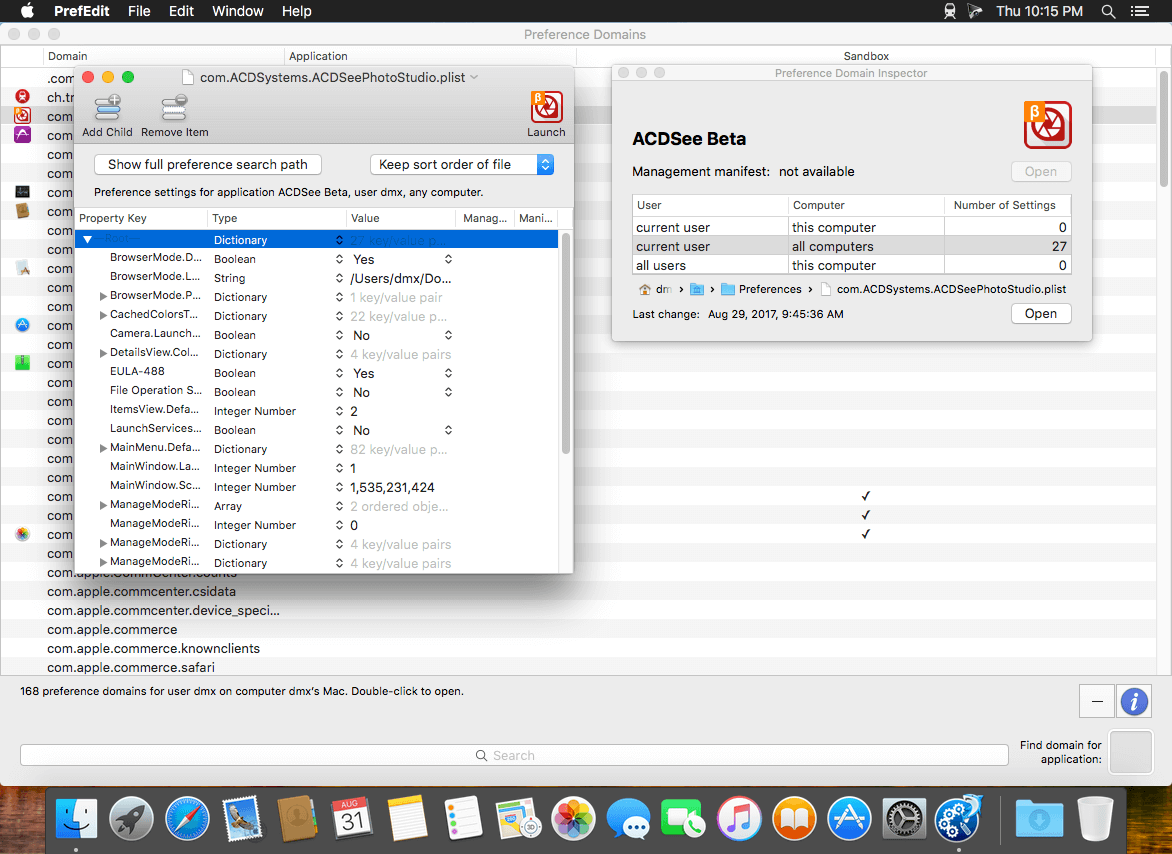Open Contacts from the Dock

tap(297, 819)
